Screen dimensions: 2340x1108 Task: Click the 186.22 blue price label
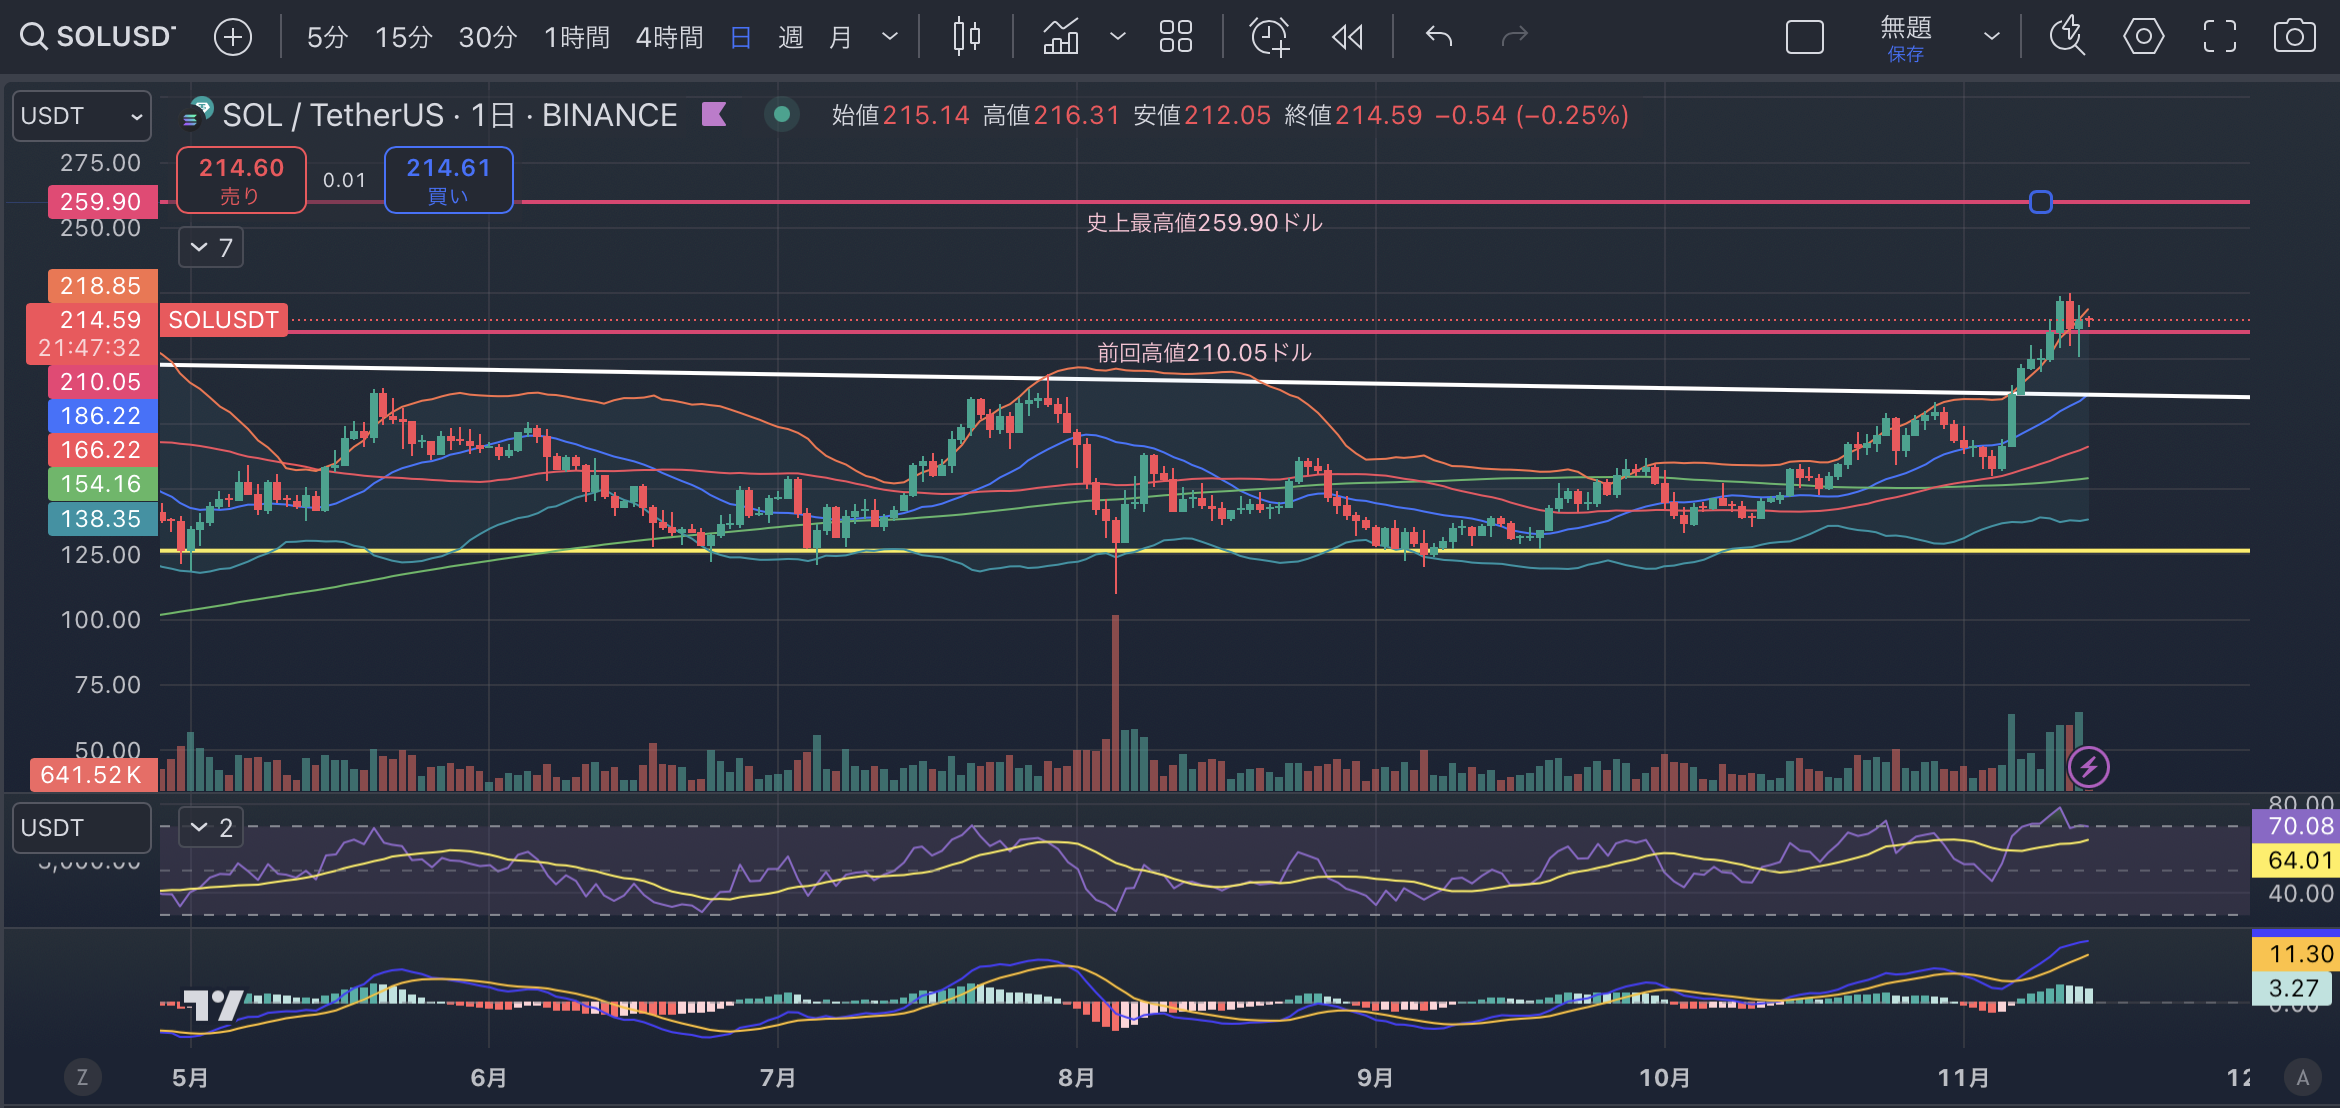click(x=102, y=416)
